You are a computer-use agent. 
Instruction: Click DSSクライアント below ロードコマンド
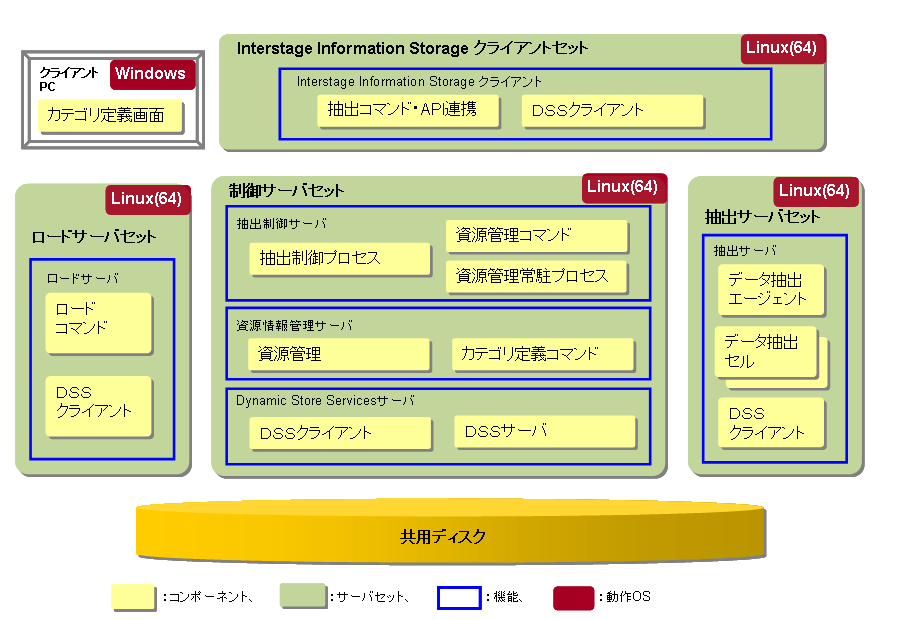pos(98,406)
